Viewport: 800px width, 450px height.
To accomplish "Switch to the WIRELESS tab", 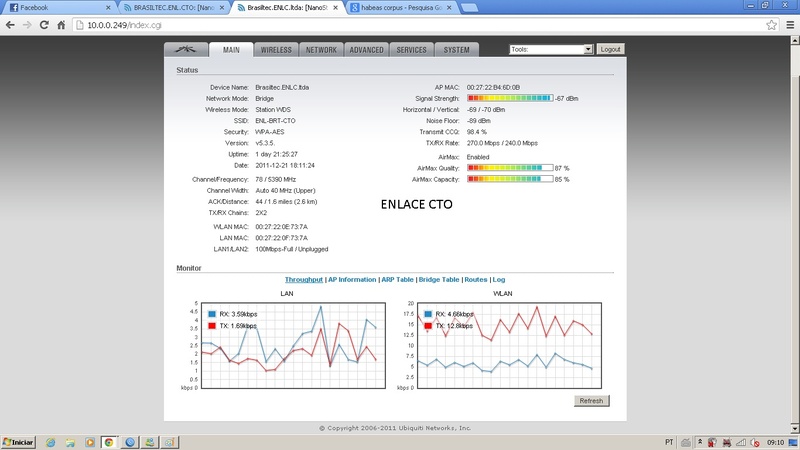I will (276, 49).
